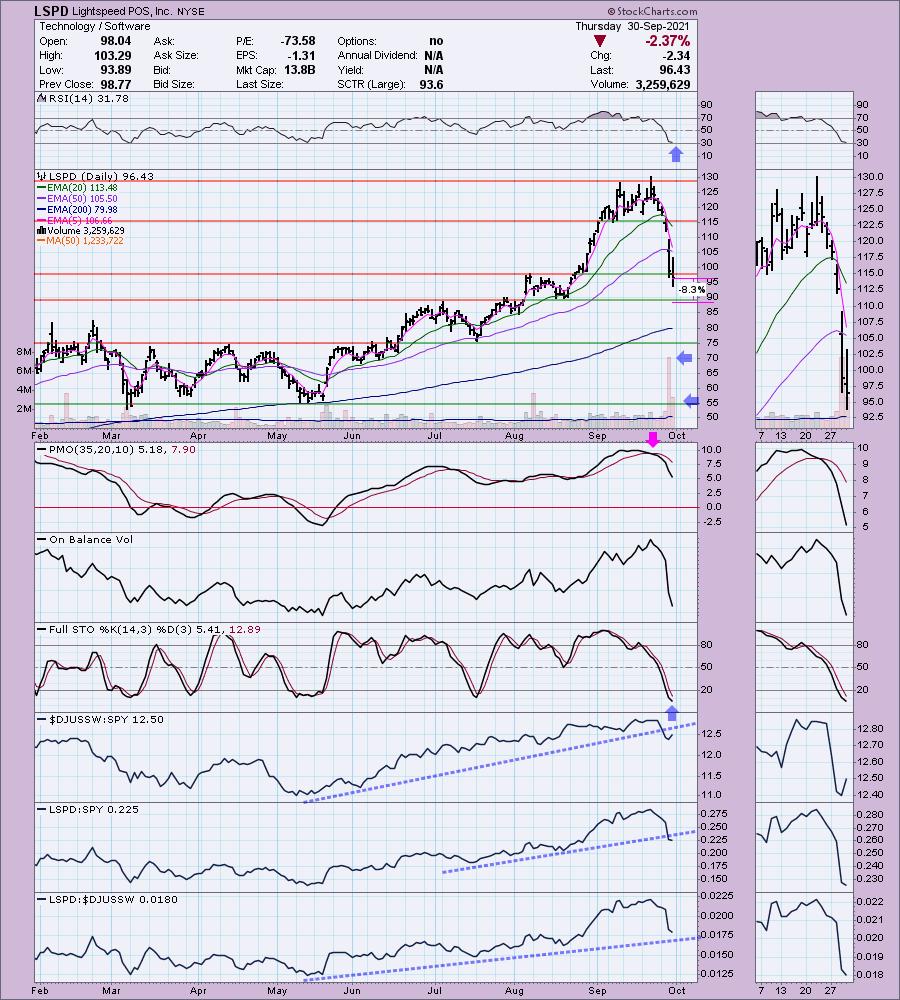Click the RSI(14) 31.78 indicator label
This screenshot has height=1000, width=900.
coord(88,98)
